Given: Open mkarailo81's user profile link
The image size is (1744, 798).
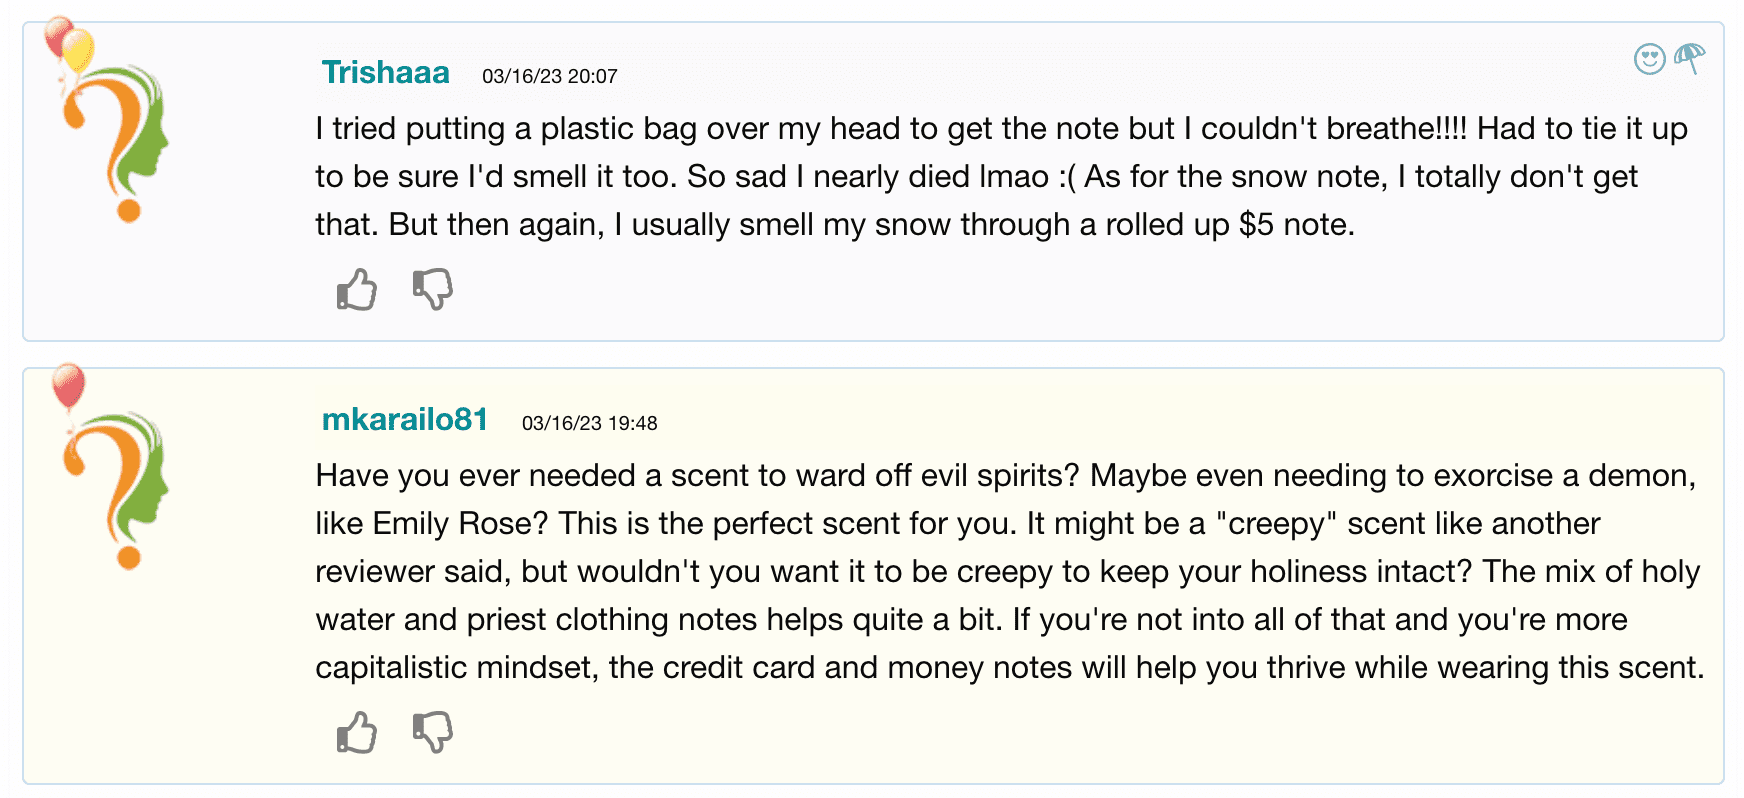Looking at the screenshot, I should [404, 420].
